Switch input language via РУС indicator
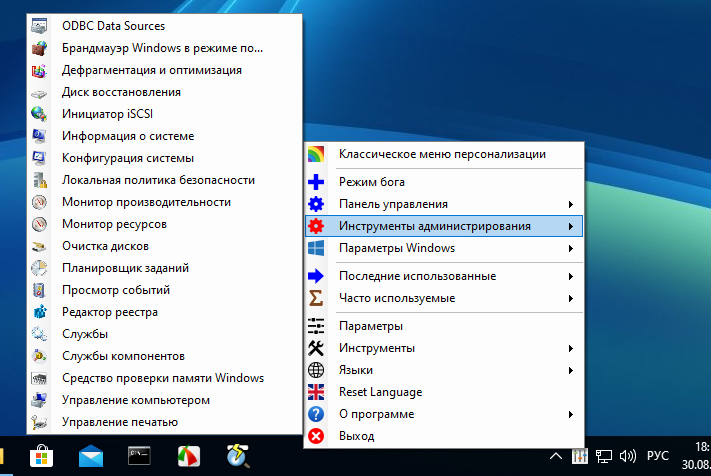Image resolution: width=711 pixels, height=476 pixels. pos(658,456)
